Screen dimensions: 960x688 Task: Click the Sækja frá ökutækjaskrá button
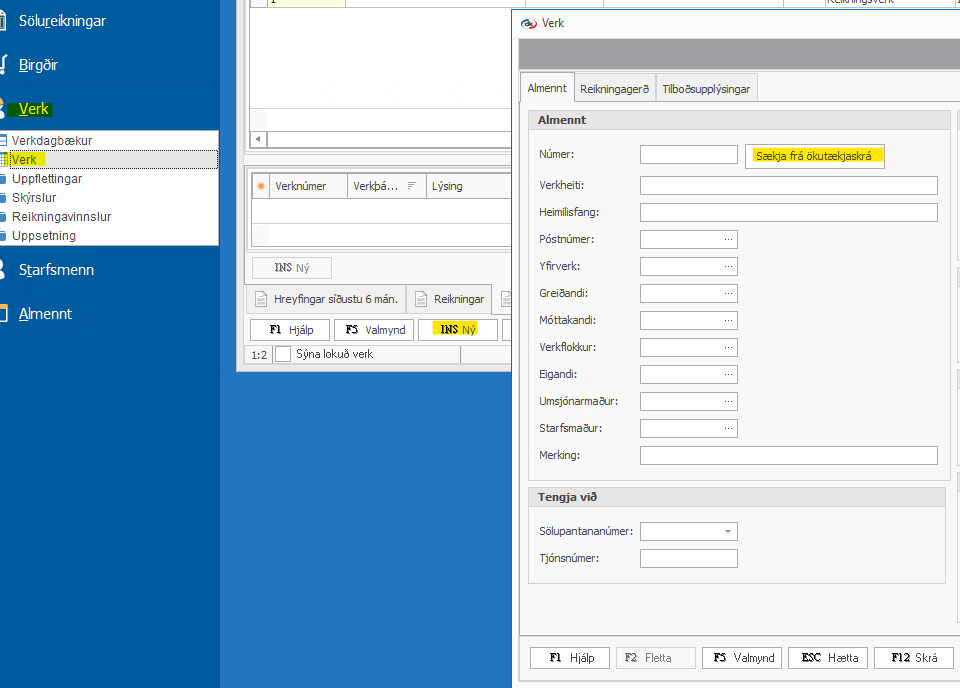click(814, 156)
